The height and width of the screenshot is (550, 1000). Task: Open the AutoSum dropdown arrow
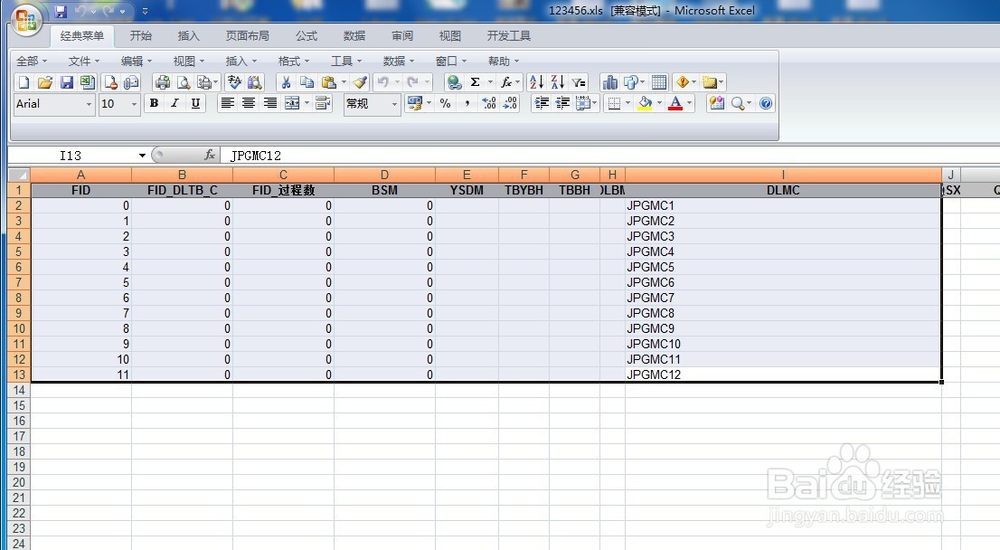click(x=490, y=82)
